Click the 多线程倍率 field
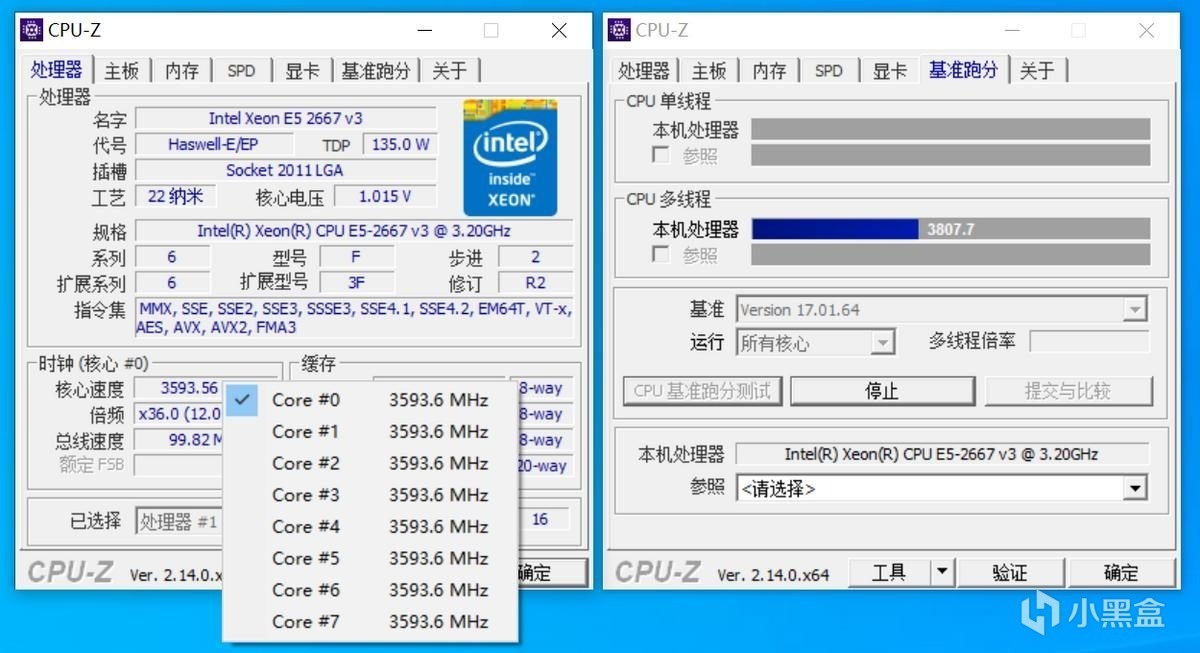This screenshot has height=653, width=1200. point(1090,342)
